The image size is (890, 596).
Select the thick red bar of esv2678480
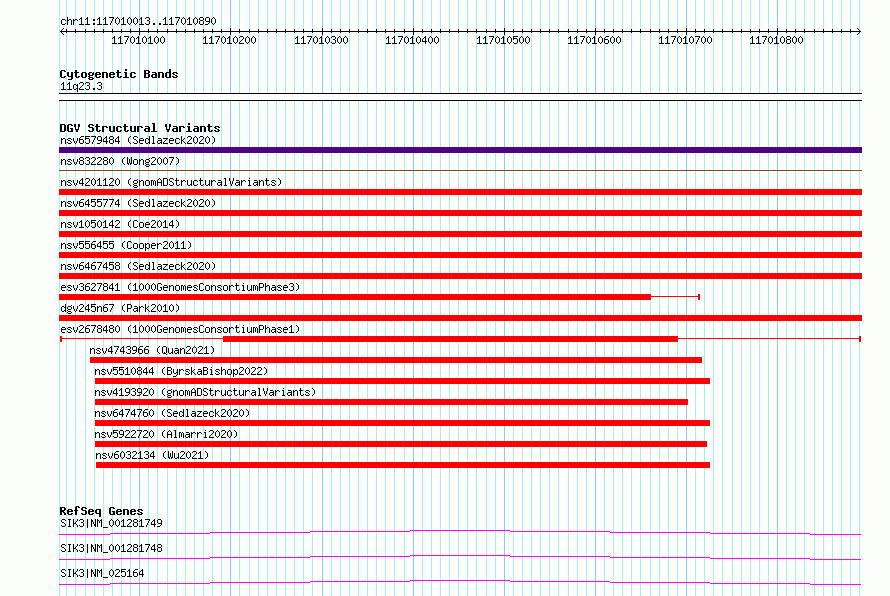451,339
